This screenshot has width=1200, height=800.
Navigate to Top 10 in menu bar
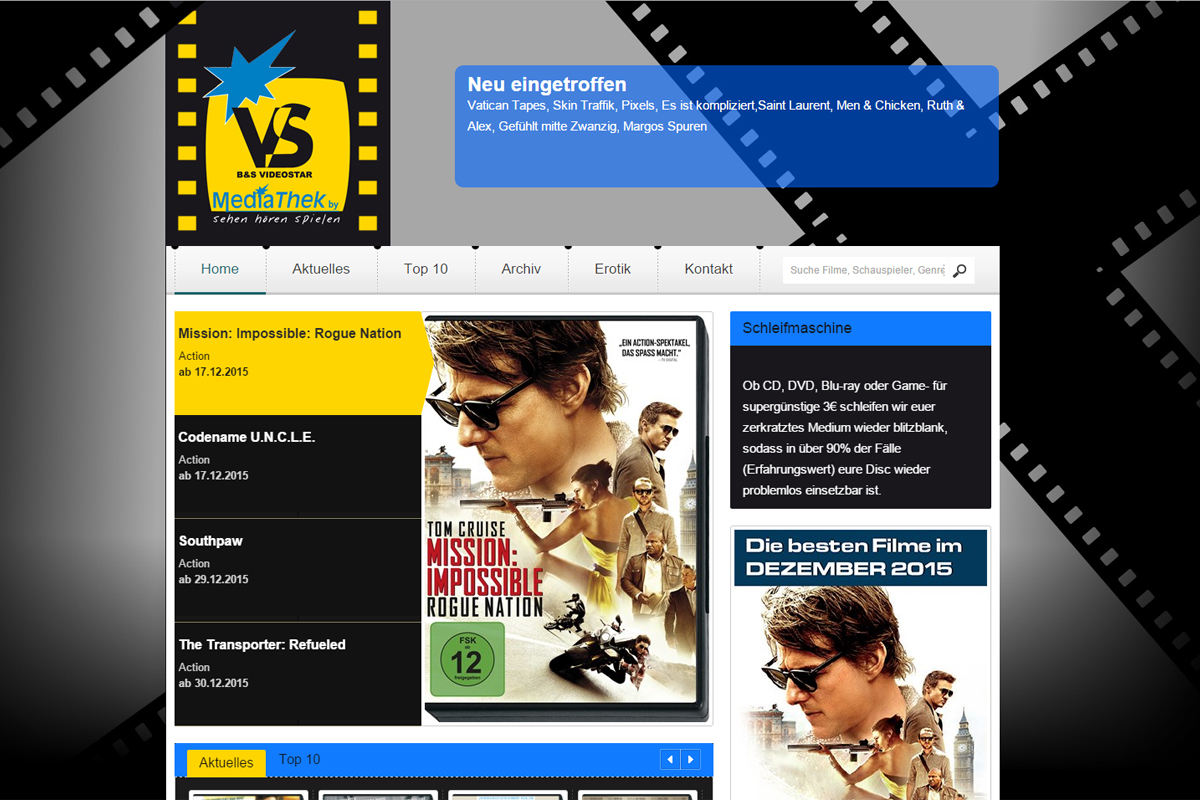[426, 269]
